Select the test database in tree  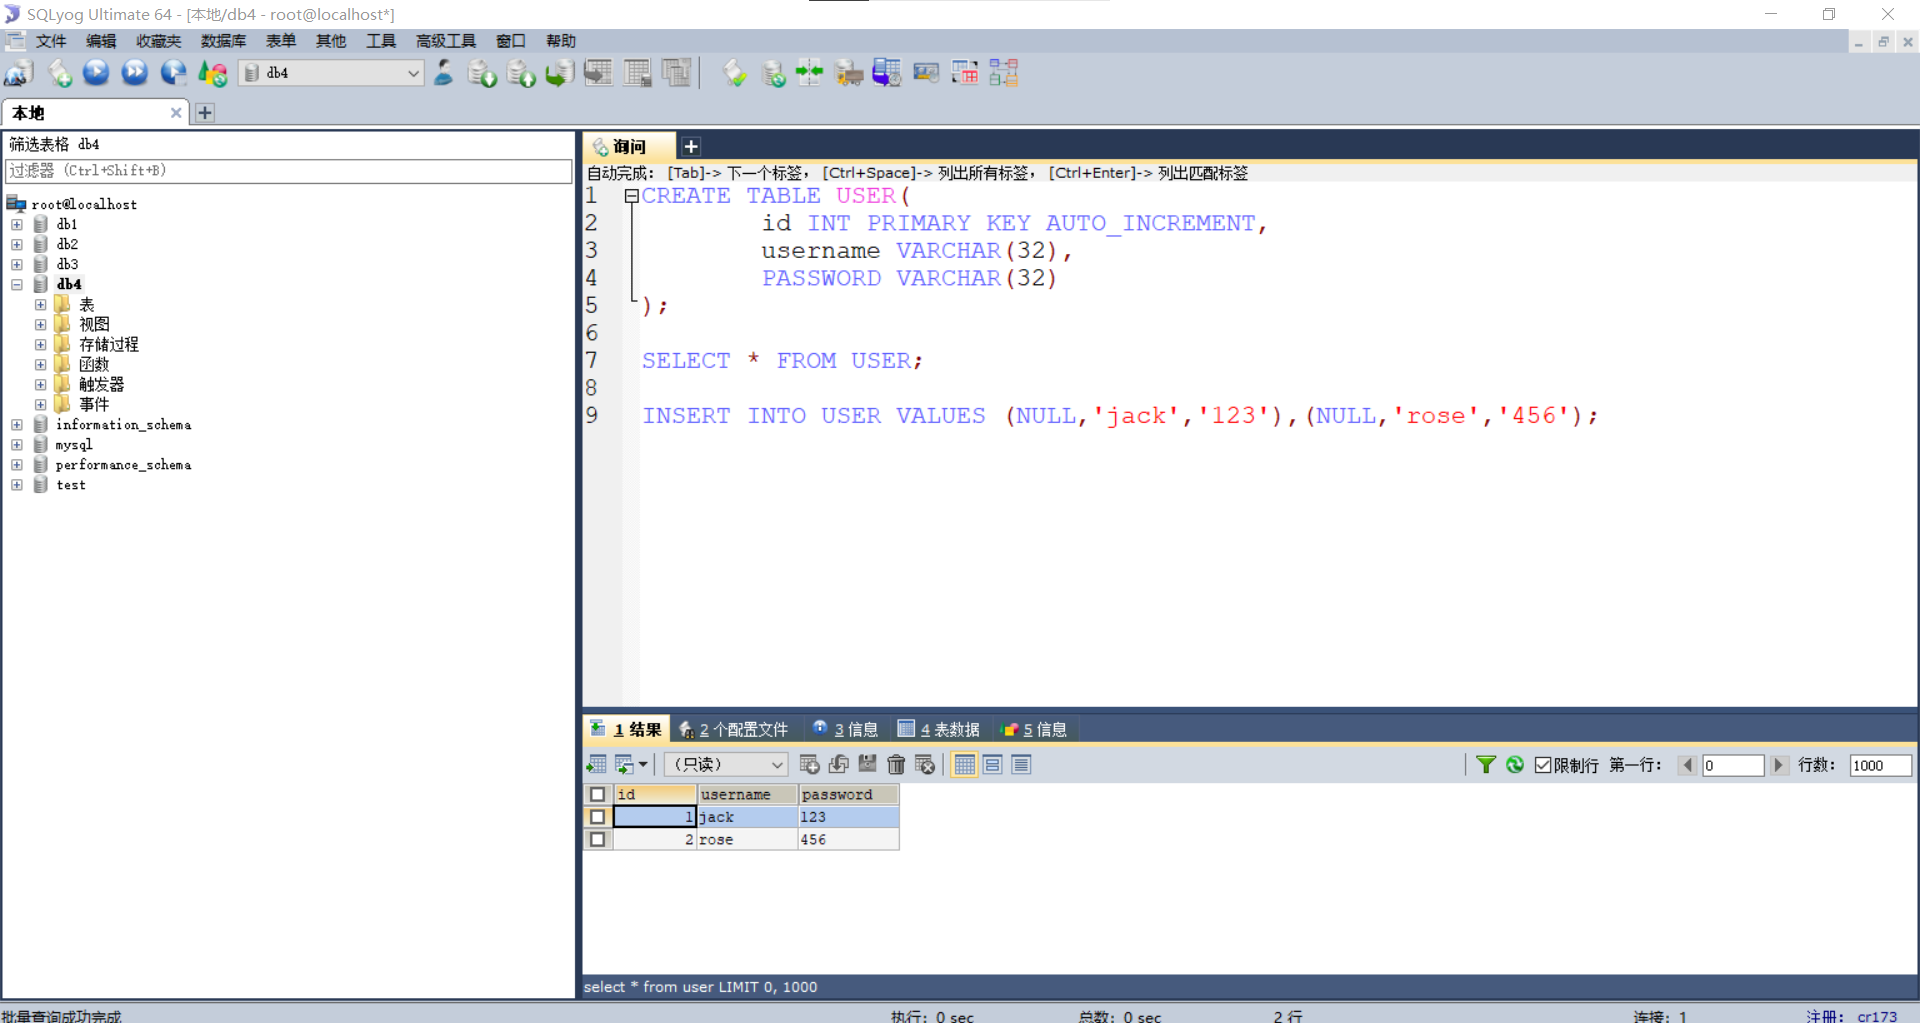(71, 485)
